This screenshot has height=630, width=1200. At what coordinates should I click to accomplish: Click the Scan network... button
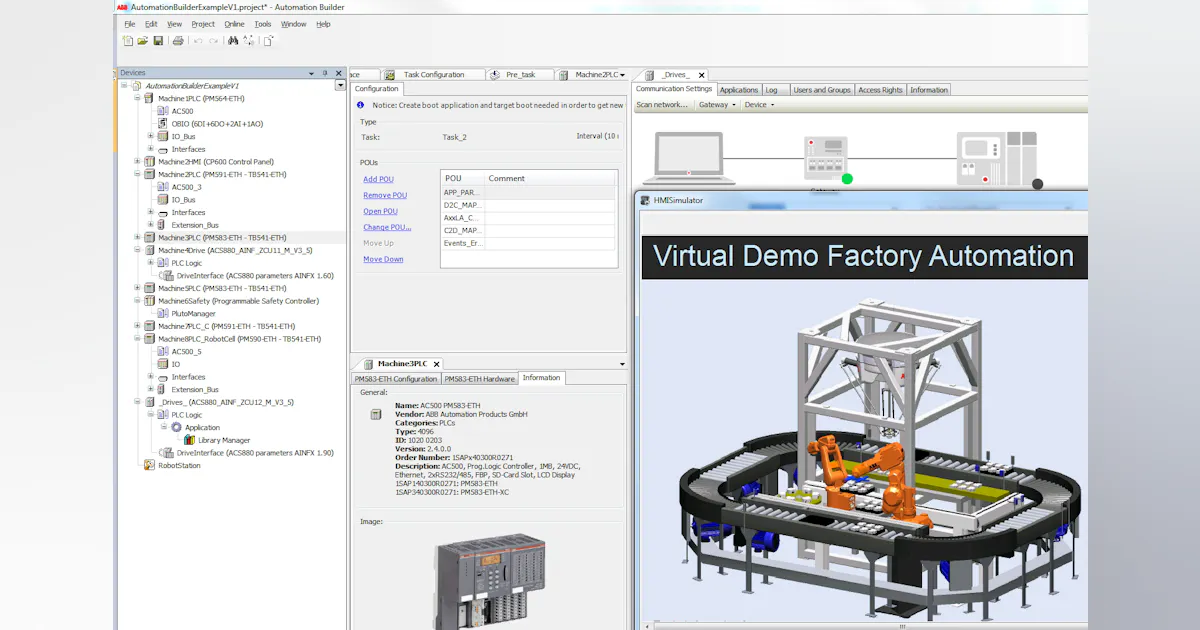(x=662, y=104)
